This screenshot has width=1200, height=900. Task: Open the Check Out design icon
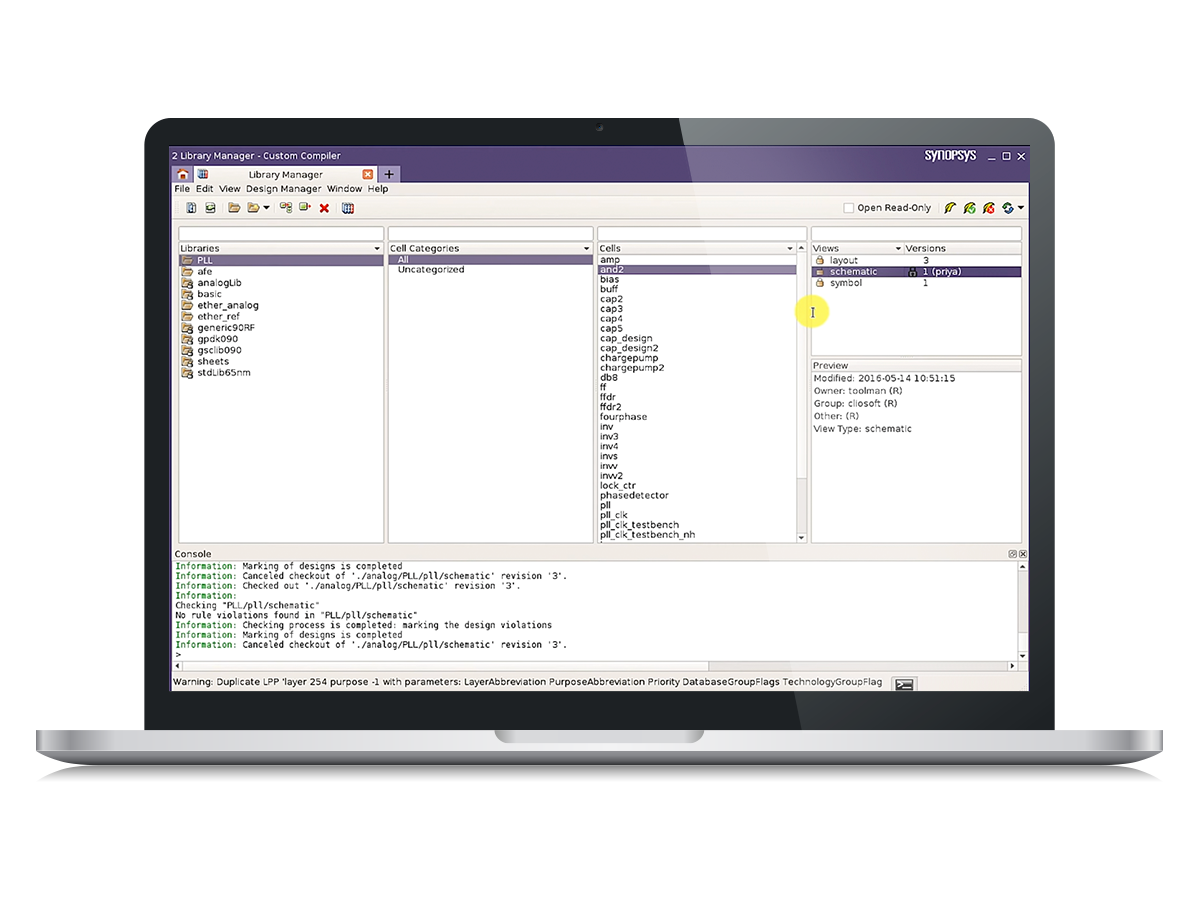click(950, 208)
